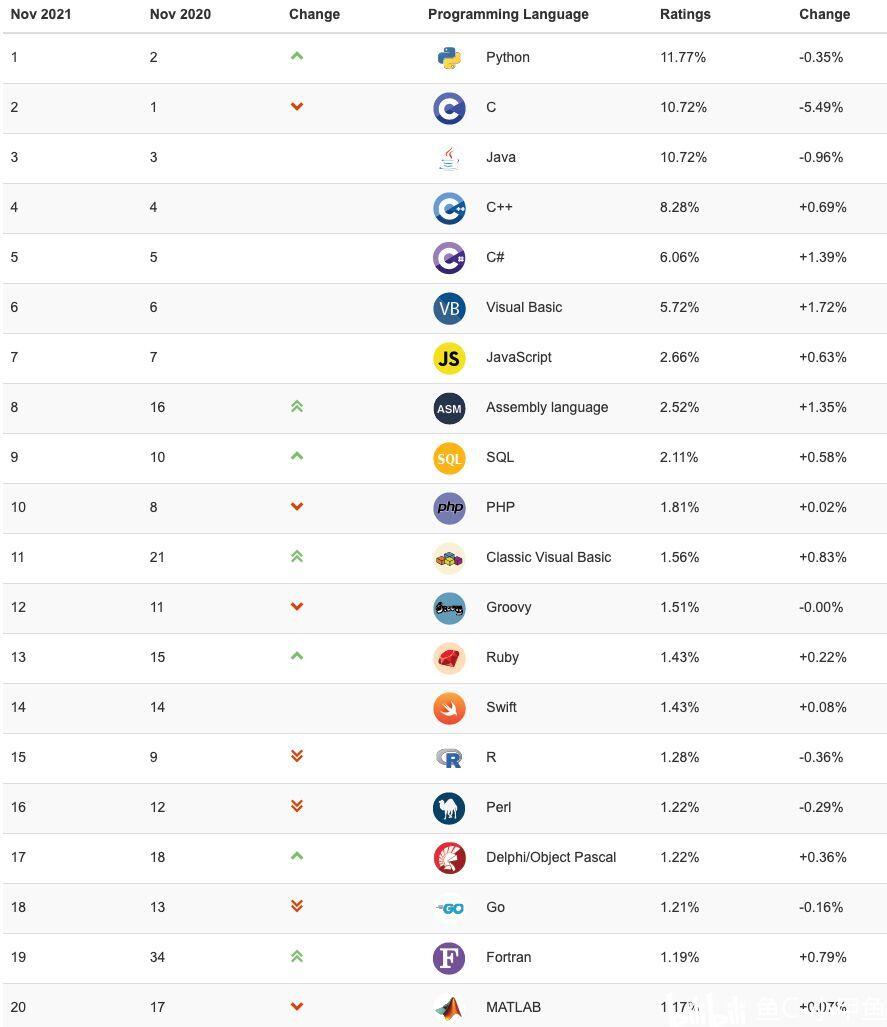Click the Programming Language column header
The image size is (887, 1027).
pos(508,15)
